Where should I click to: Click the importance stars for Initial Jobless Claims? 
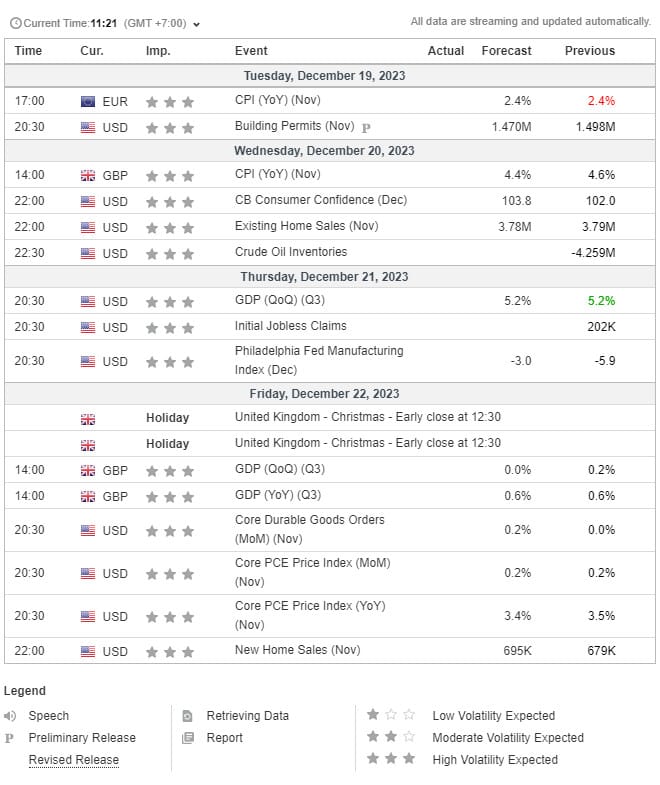(x=169, y=327)
